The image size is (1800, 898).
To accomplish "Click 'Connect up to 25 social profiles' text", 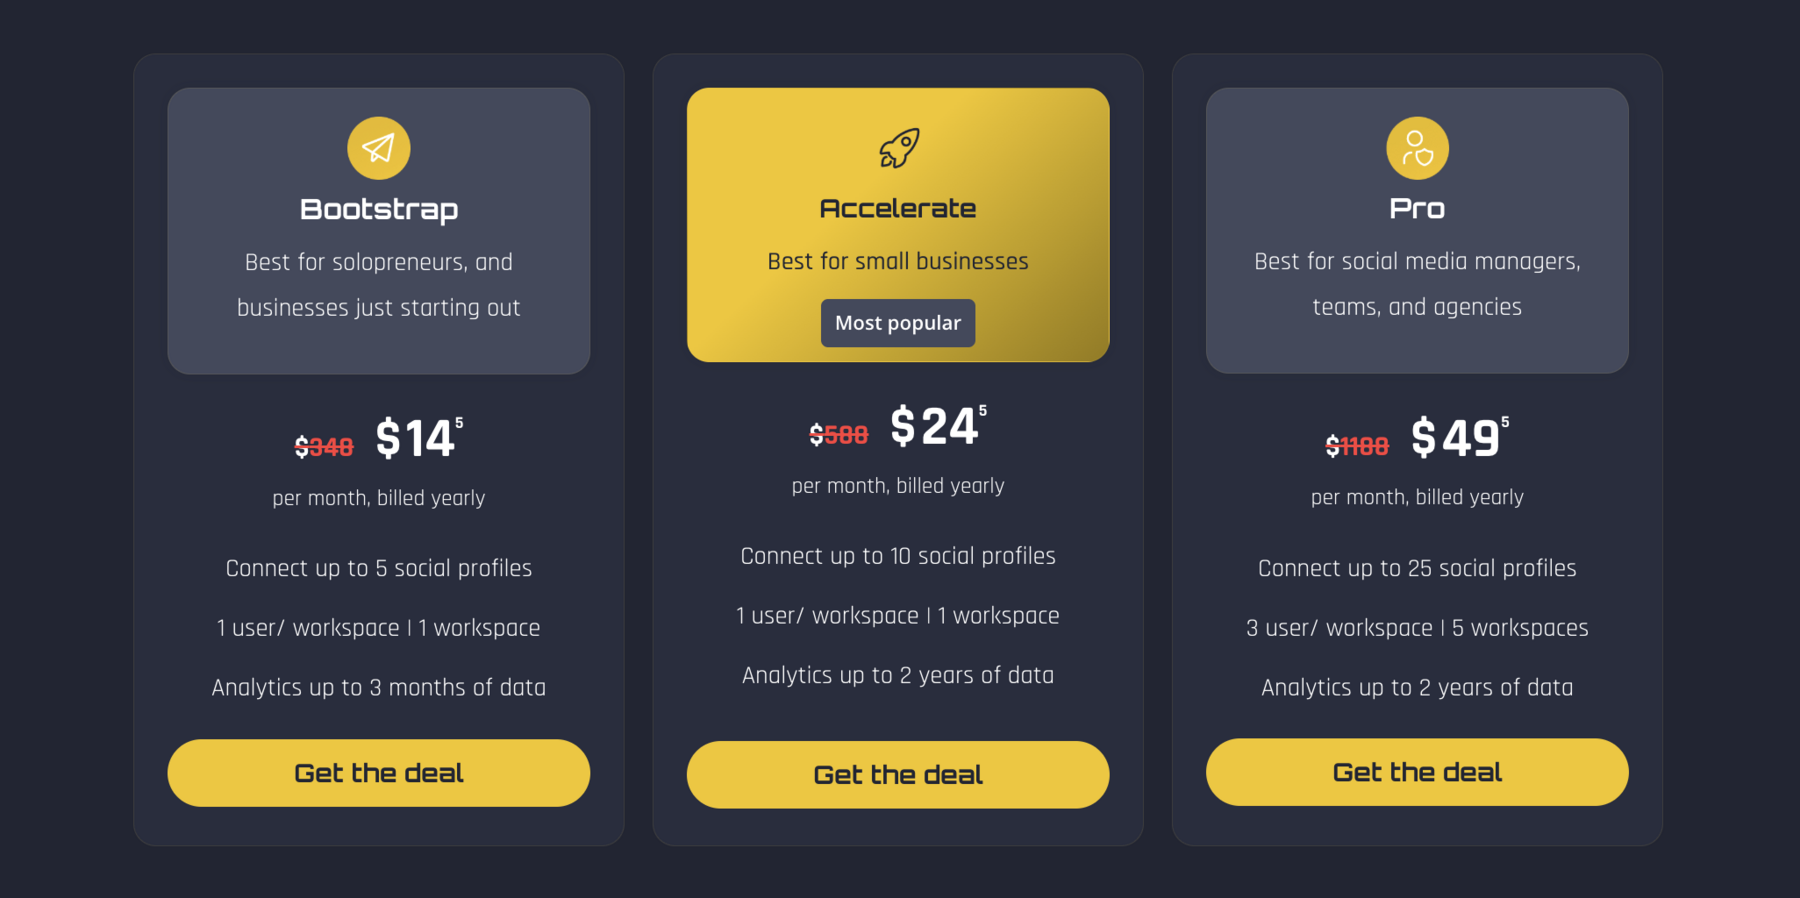I will [x=1417, y=568].
